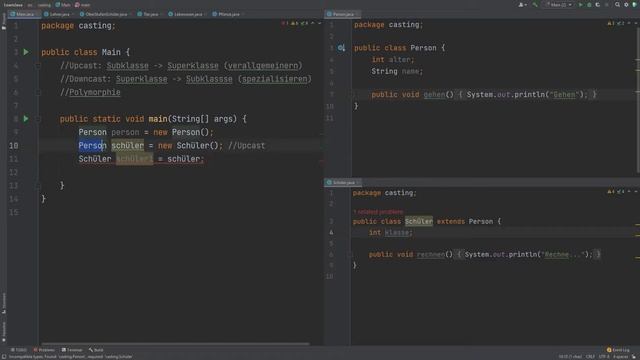640x360 pixels.
Task: Click the Build hammer icon
Action: tap(535, 5)
